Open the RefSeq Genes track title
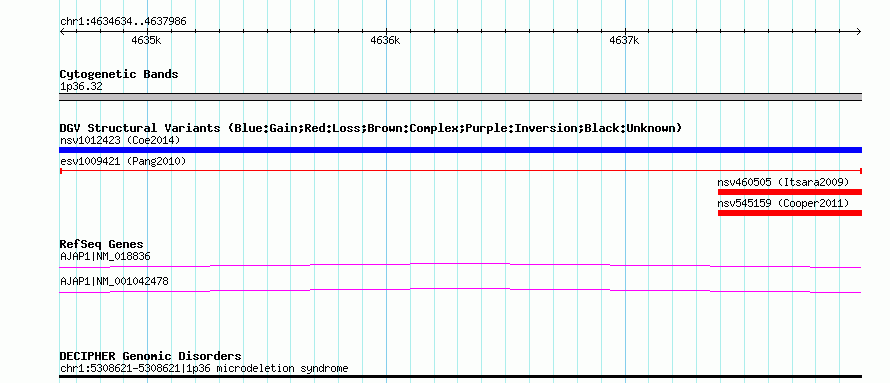The image size is (890, 383). (x=101, y=245)
